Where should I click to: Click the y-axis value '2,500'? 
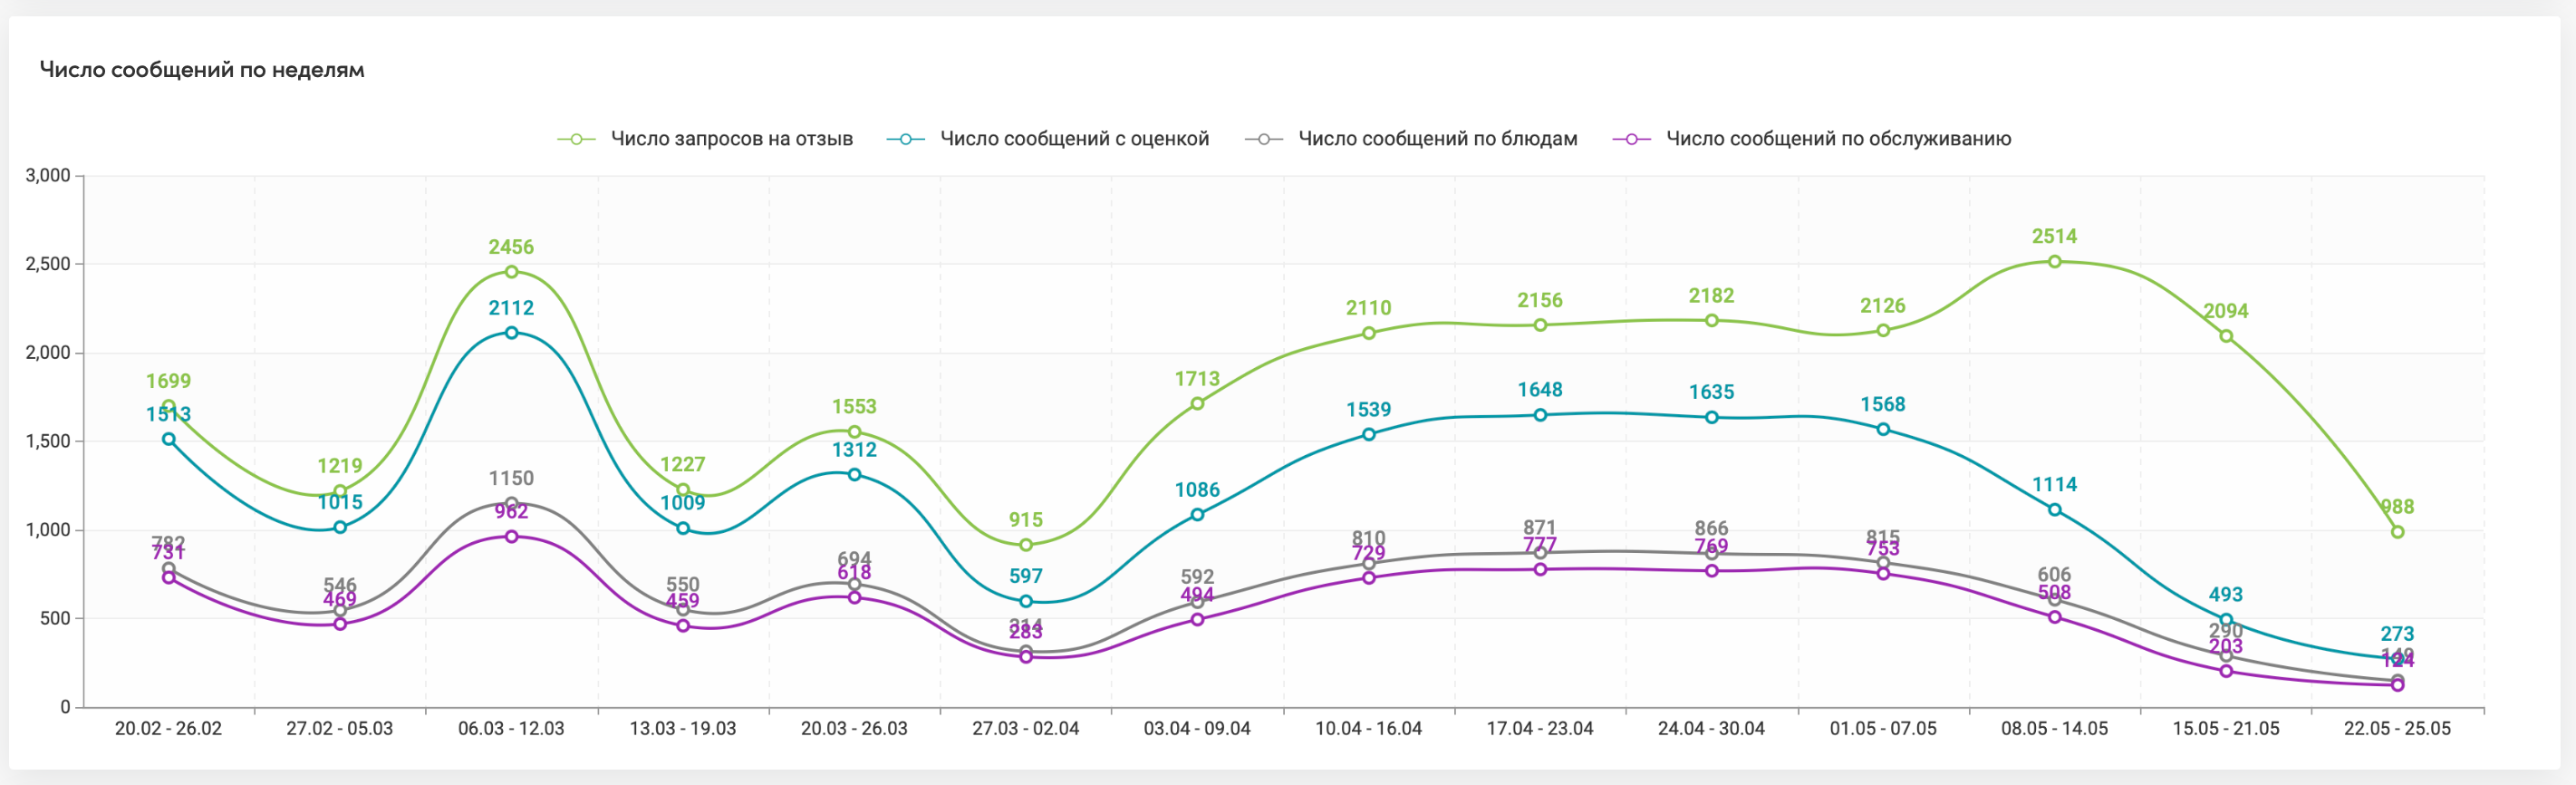point(48,264)
